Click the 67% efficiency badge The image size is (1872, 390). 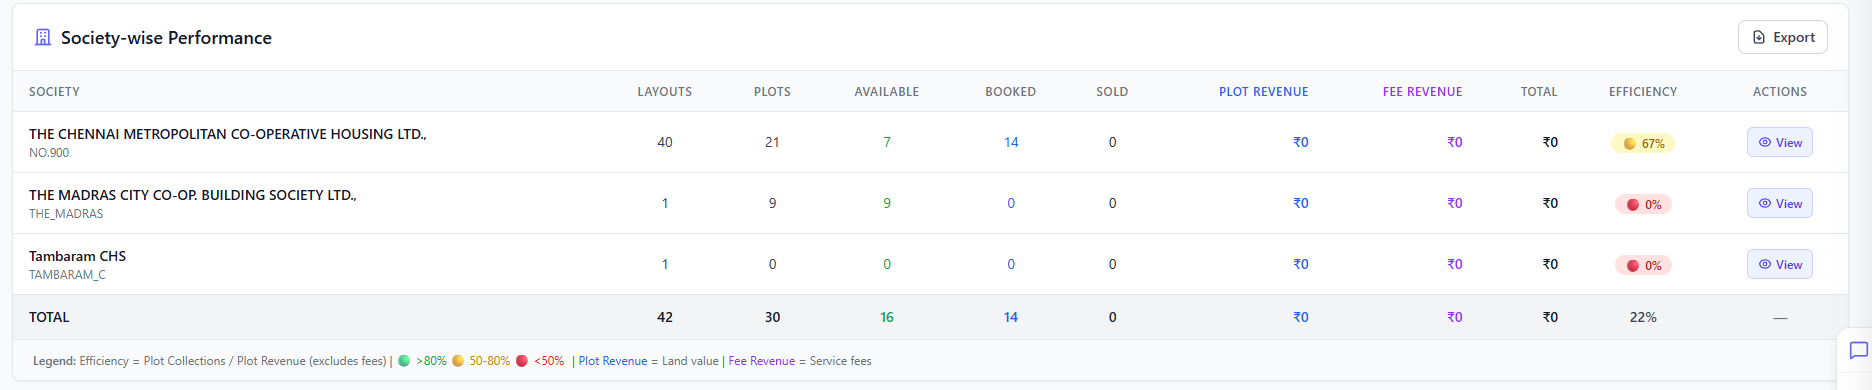click(x=1643, y=143)
